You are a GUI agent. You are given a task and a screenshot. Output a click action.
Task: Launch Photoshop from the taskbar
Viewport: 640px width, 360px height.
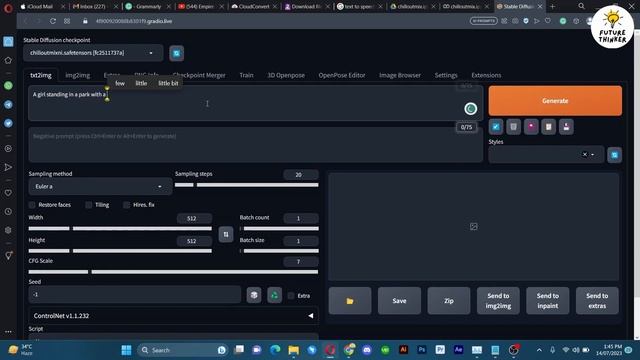coord(422,350)
